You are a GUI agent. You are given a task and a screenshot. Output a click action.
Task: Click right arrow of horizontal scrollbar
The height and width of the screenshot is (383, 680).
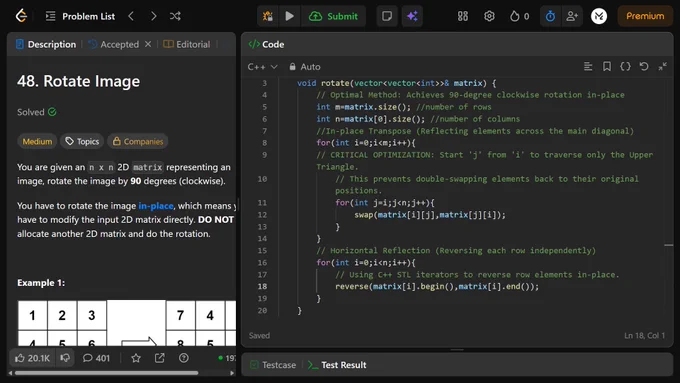point(232,373)
